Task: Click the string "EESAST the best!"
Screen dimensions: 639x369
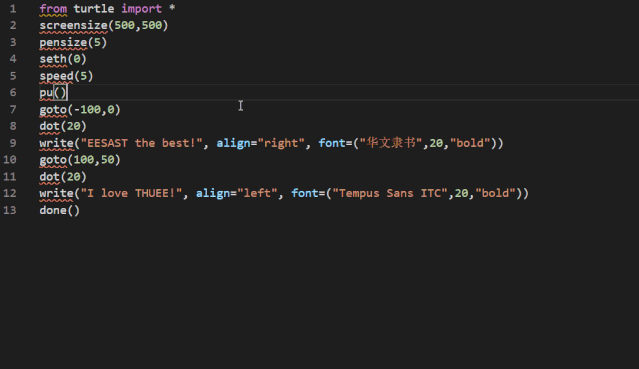Action: (x=141, y=143)
